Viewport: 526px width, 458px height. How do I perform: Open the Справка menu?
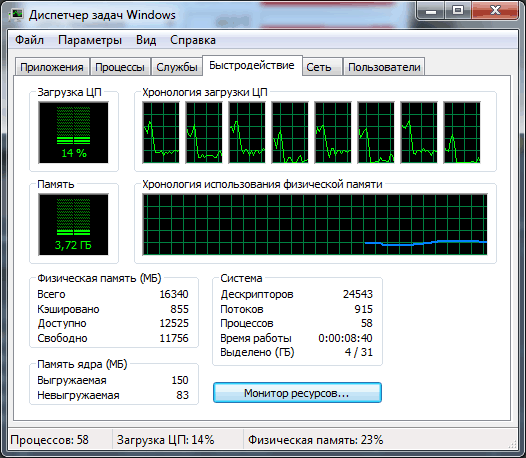(x=193, y=40)
